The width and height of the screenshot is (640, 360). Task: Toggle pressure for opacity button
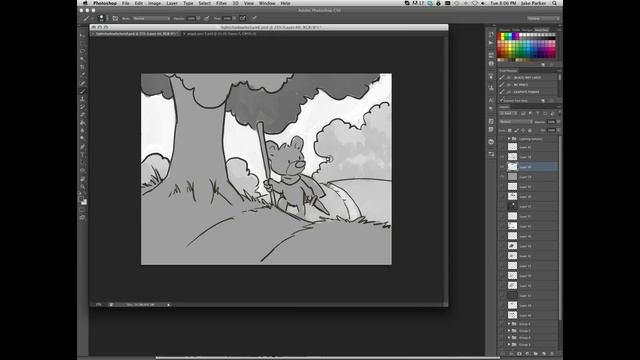(x=207, y=18)
